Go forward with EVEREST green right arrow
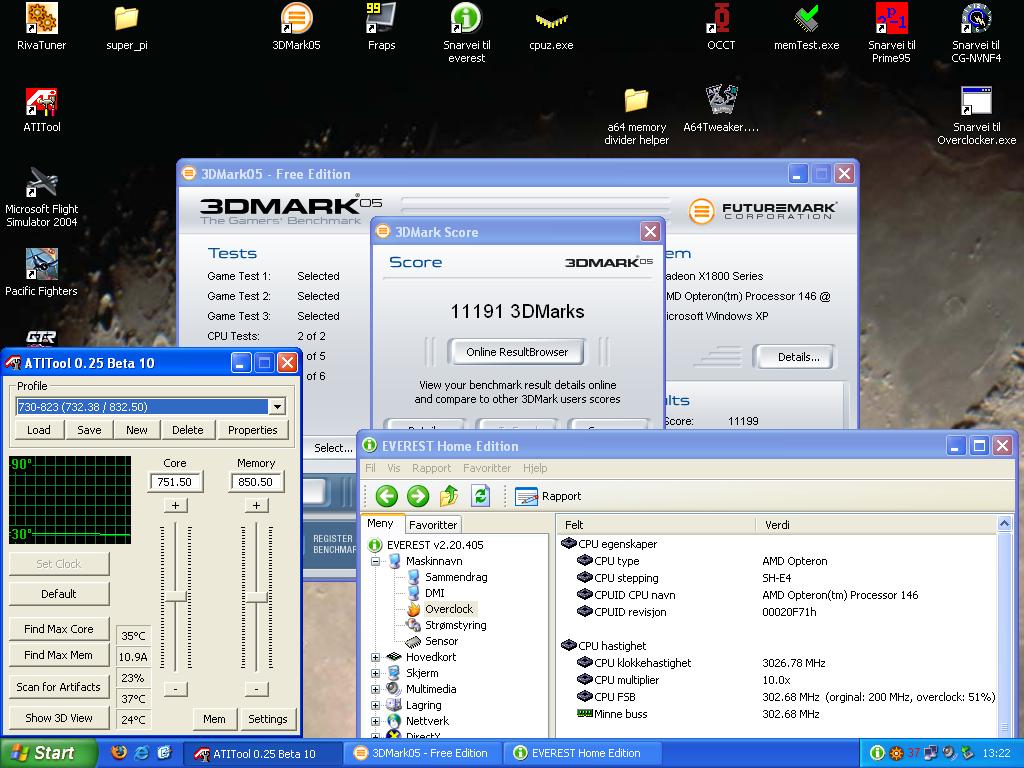This screenshot has height=768, width=1024. coord(418,496)
